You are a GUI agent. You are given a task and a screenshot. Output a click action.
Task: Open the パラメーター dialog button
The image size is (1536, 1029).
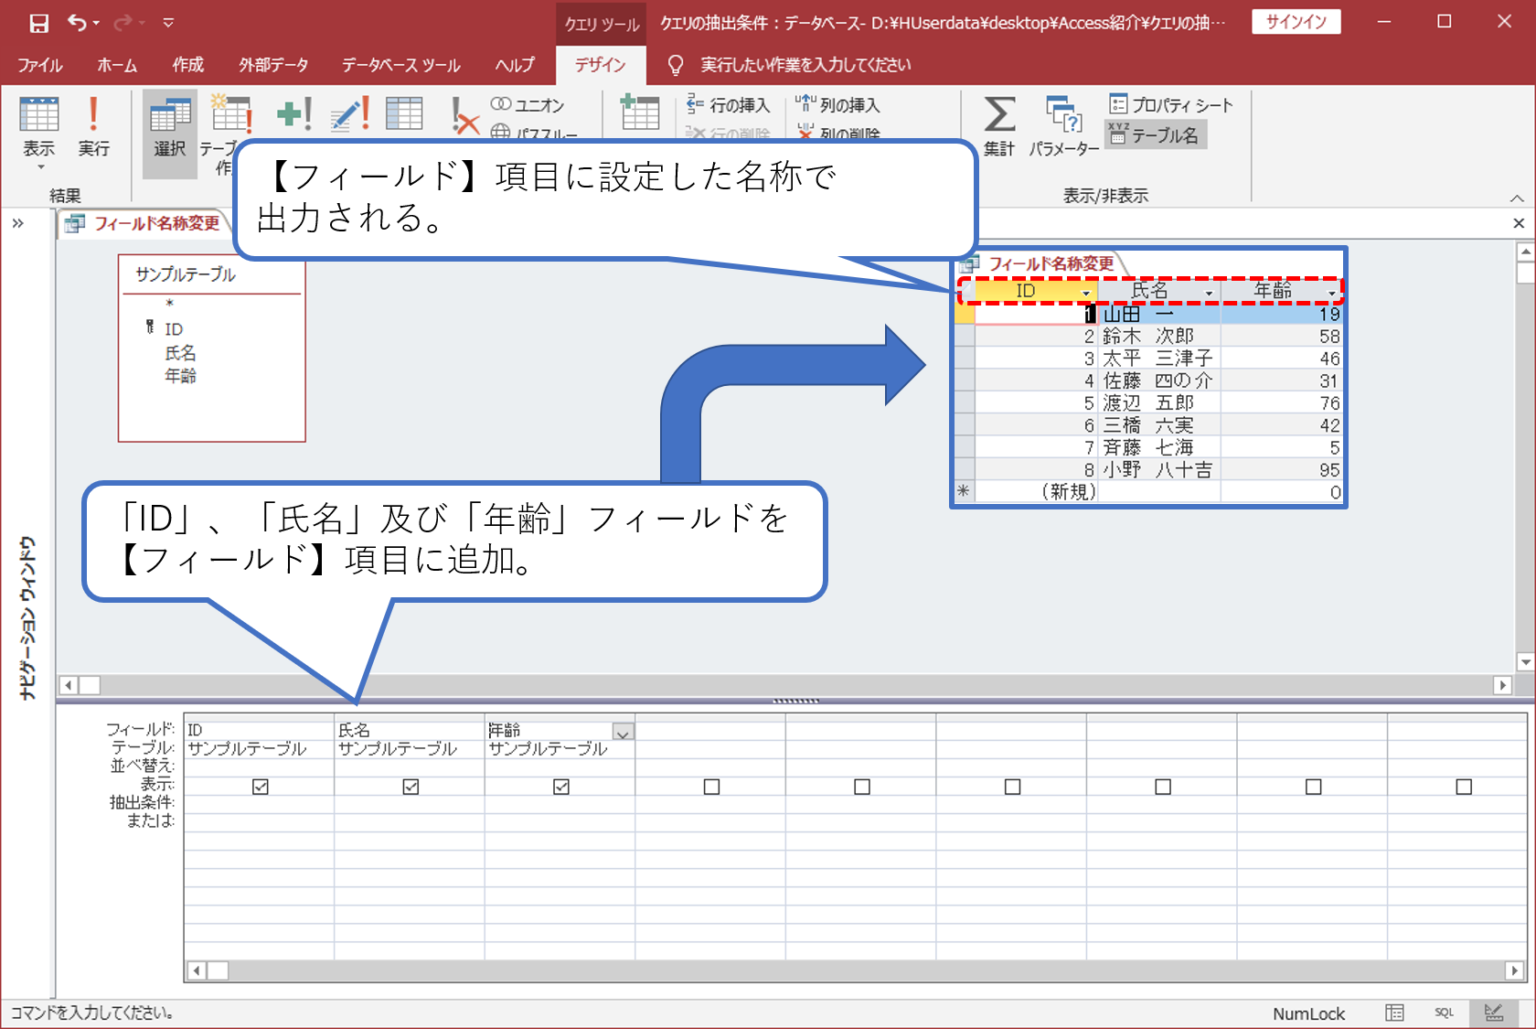pyautogui.click(x=1064, y=127)
